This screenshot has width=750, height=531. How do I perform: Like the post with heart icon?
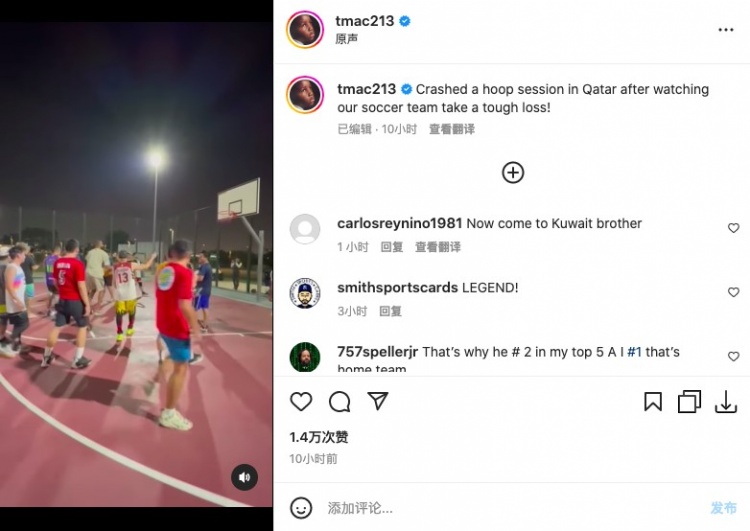[301, 401]
